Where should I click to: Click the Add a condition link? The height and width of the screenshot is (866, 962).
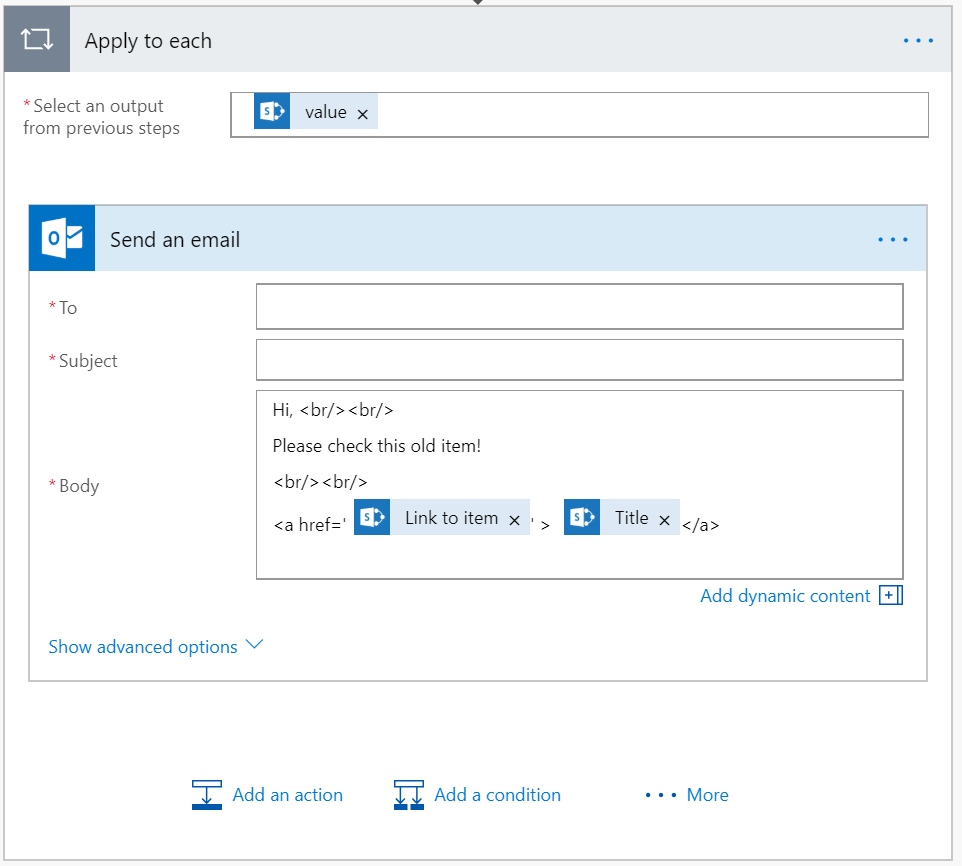(497, 794)
